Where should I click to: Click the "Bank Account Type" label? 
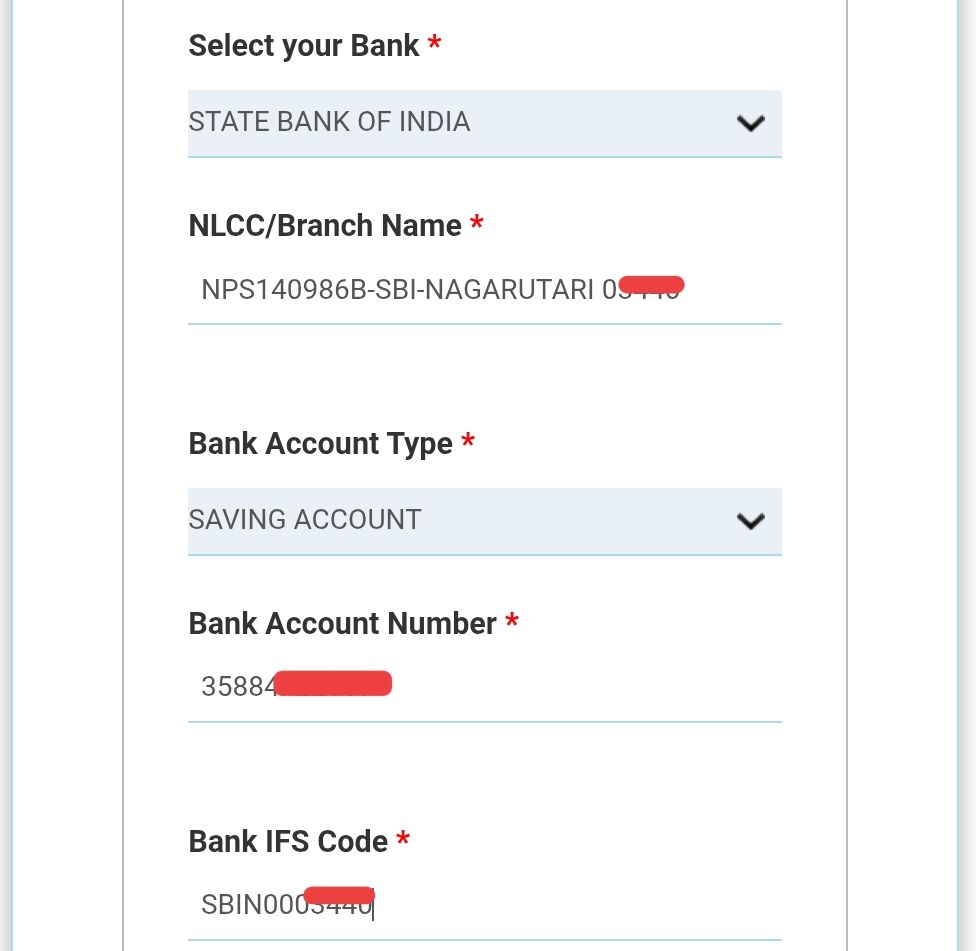tap(320, 443)
